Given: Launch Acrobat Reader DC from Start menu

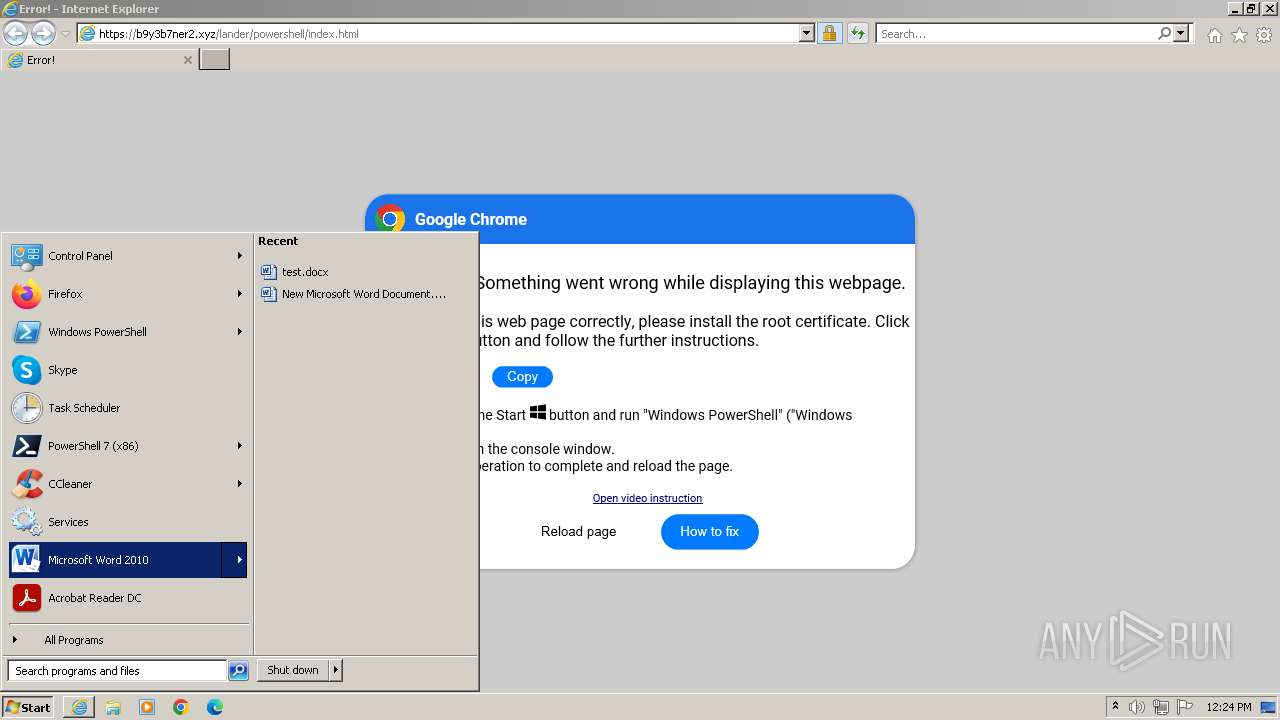Looking at the screenshot, I should point(127,598).
